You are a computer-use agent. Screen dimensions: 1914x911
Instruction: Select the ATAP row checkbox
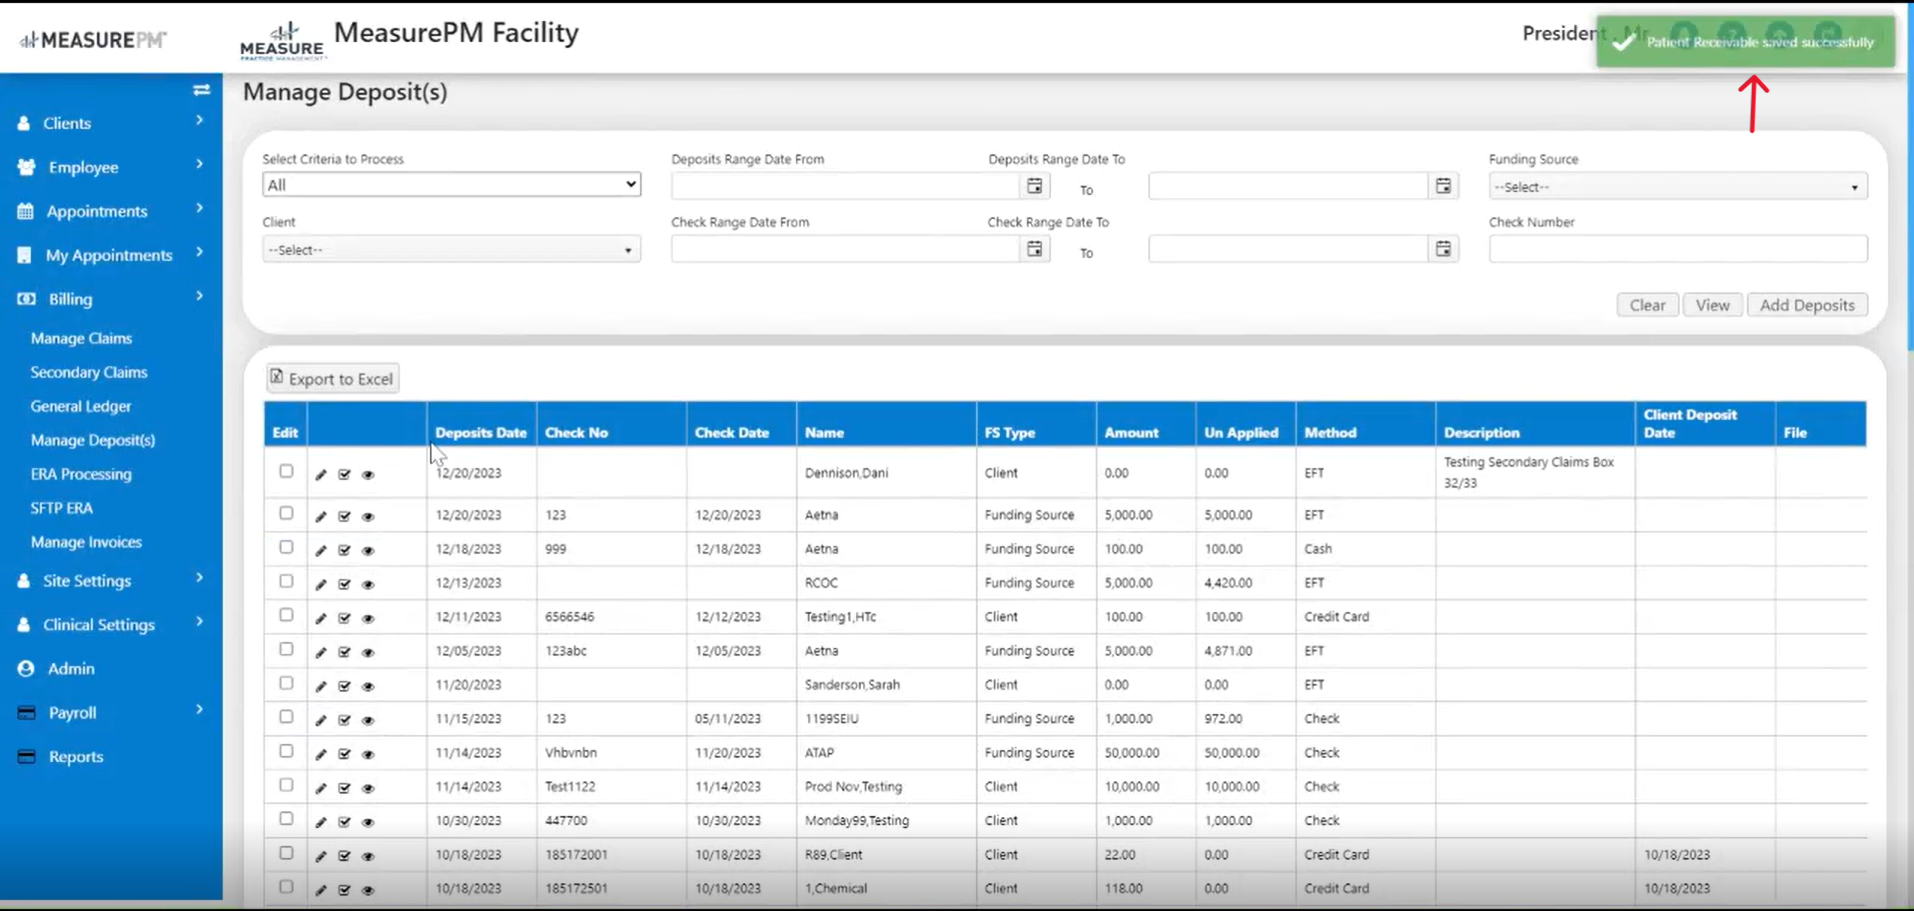click(x=286, y=751)
